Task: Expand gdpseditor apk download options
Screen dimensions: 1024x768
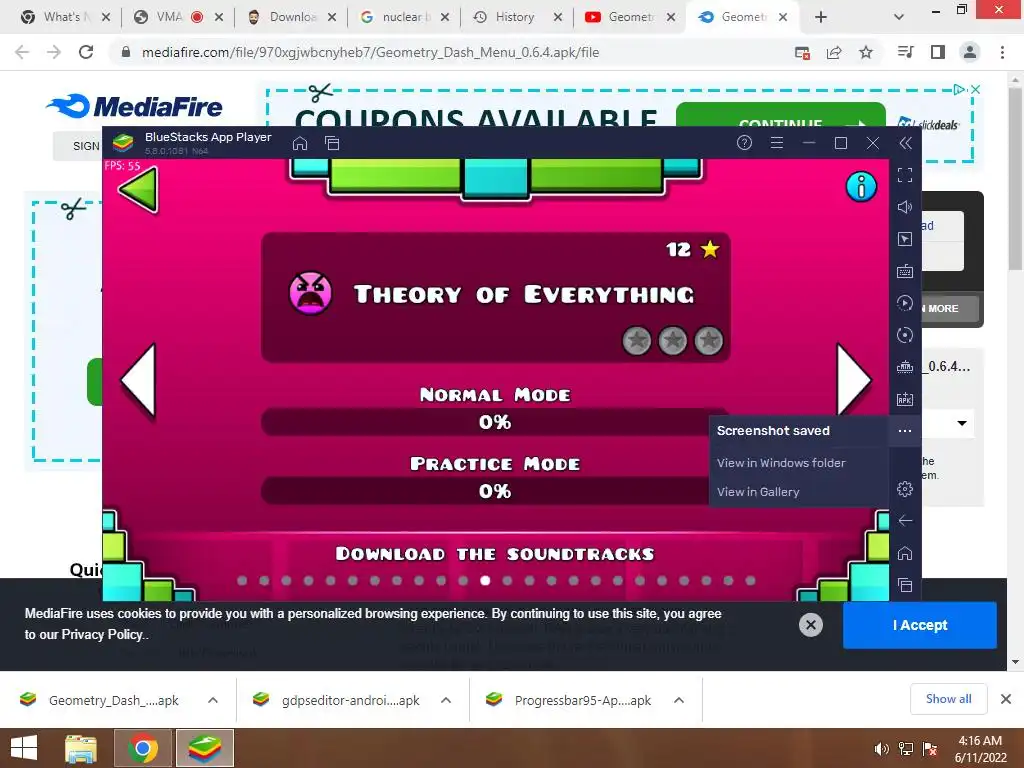Action: (x=446, y=700)
